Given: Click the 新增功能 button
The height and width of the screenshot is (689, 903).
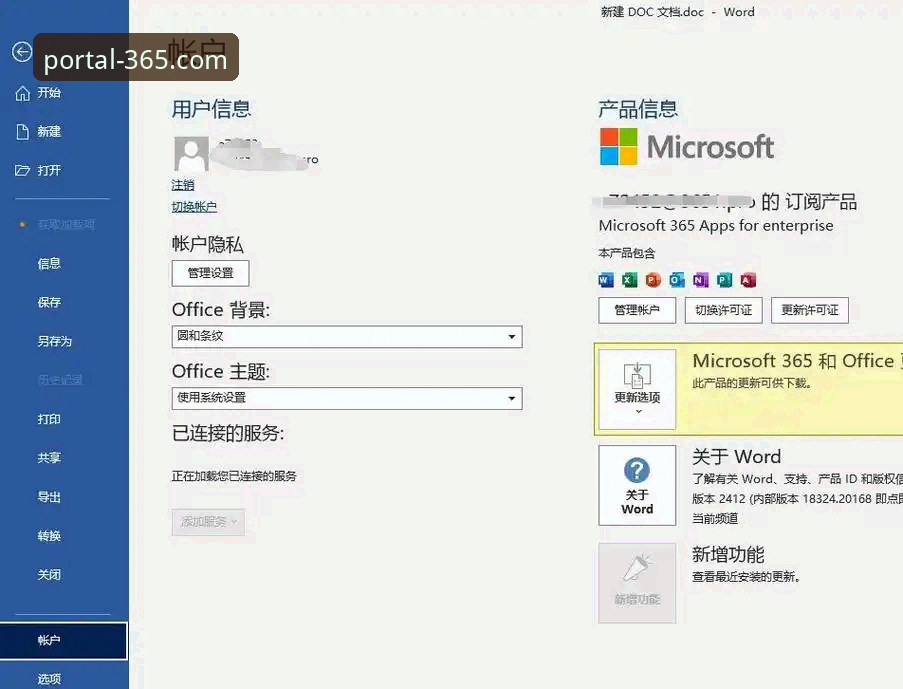Looking at the screenshot, I should coord(637,582).
